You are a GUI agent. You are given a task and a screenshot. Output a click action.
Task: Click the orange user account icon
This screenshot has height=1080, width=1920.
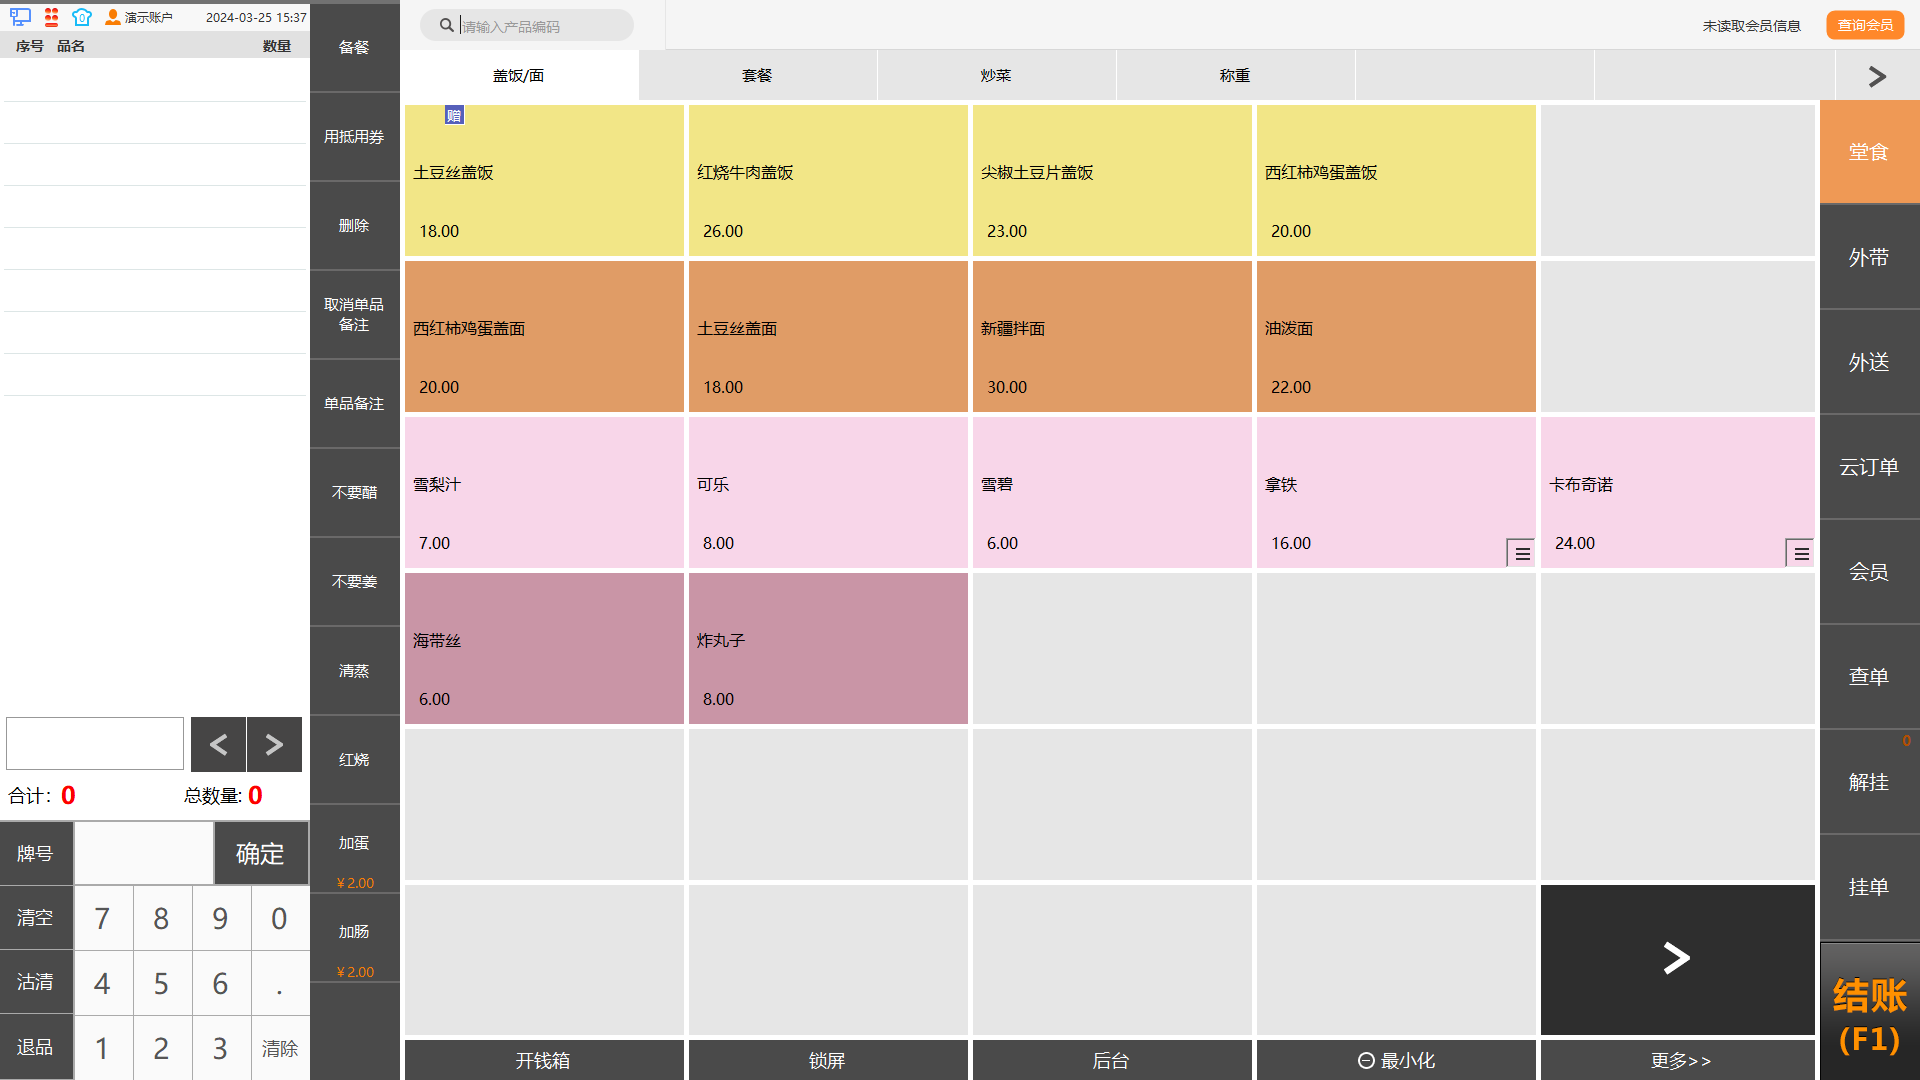[x=113, y=17]
